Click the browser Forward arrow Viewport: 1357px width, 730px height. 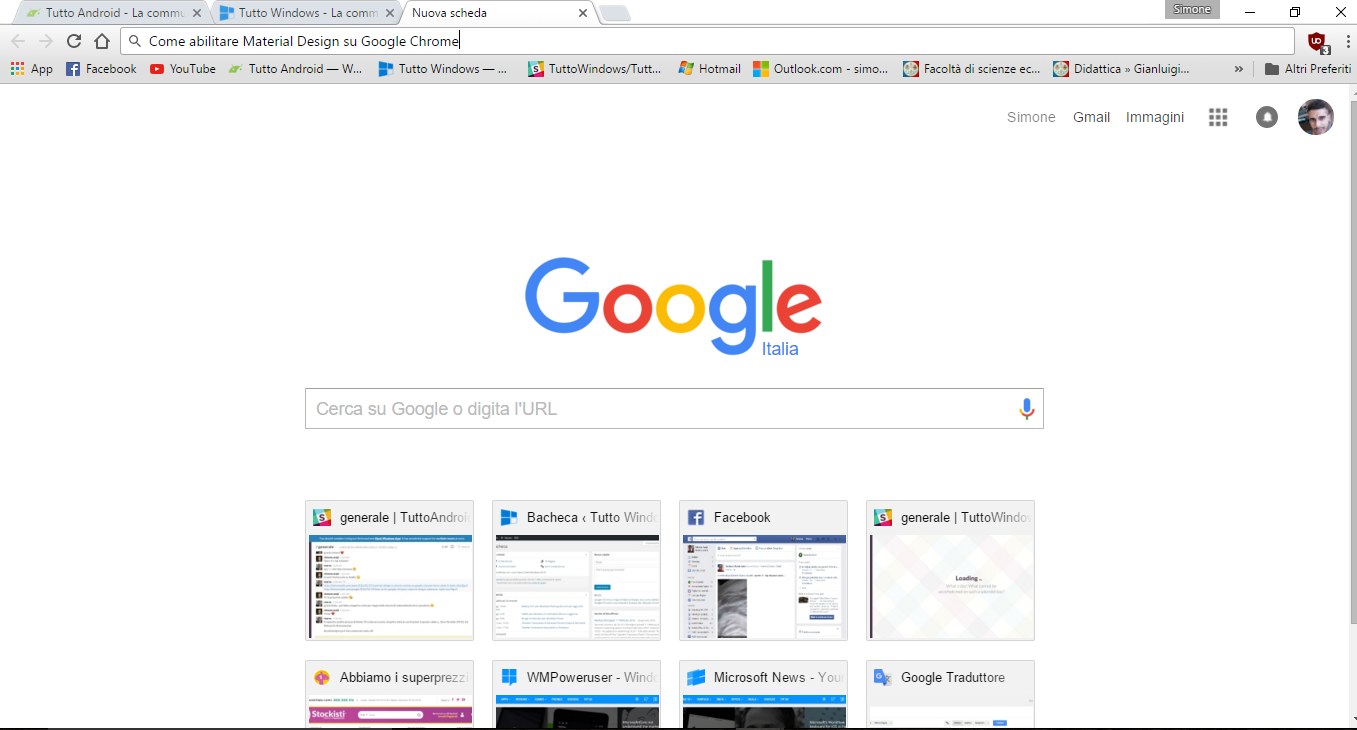[45, 41]
